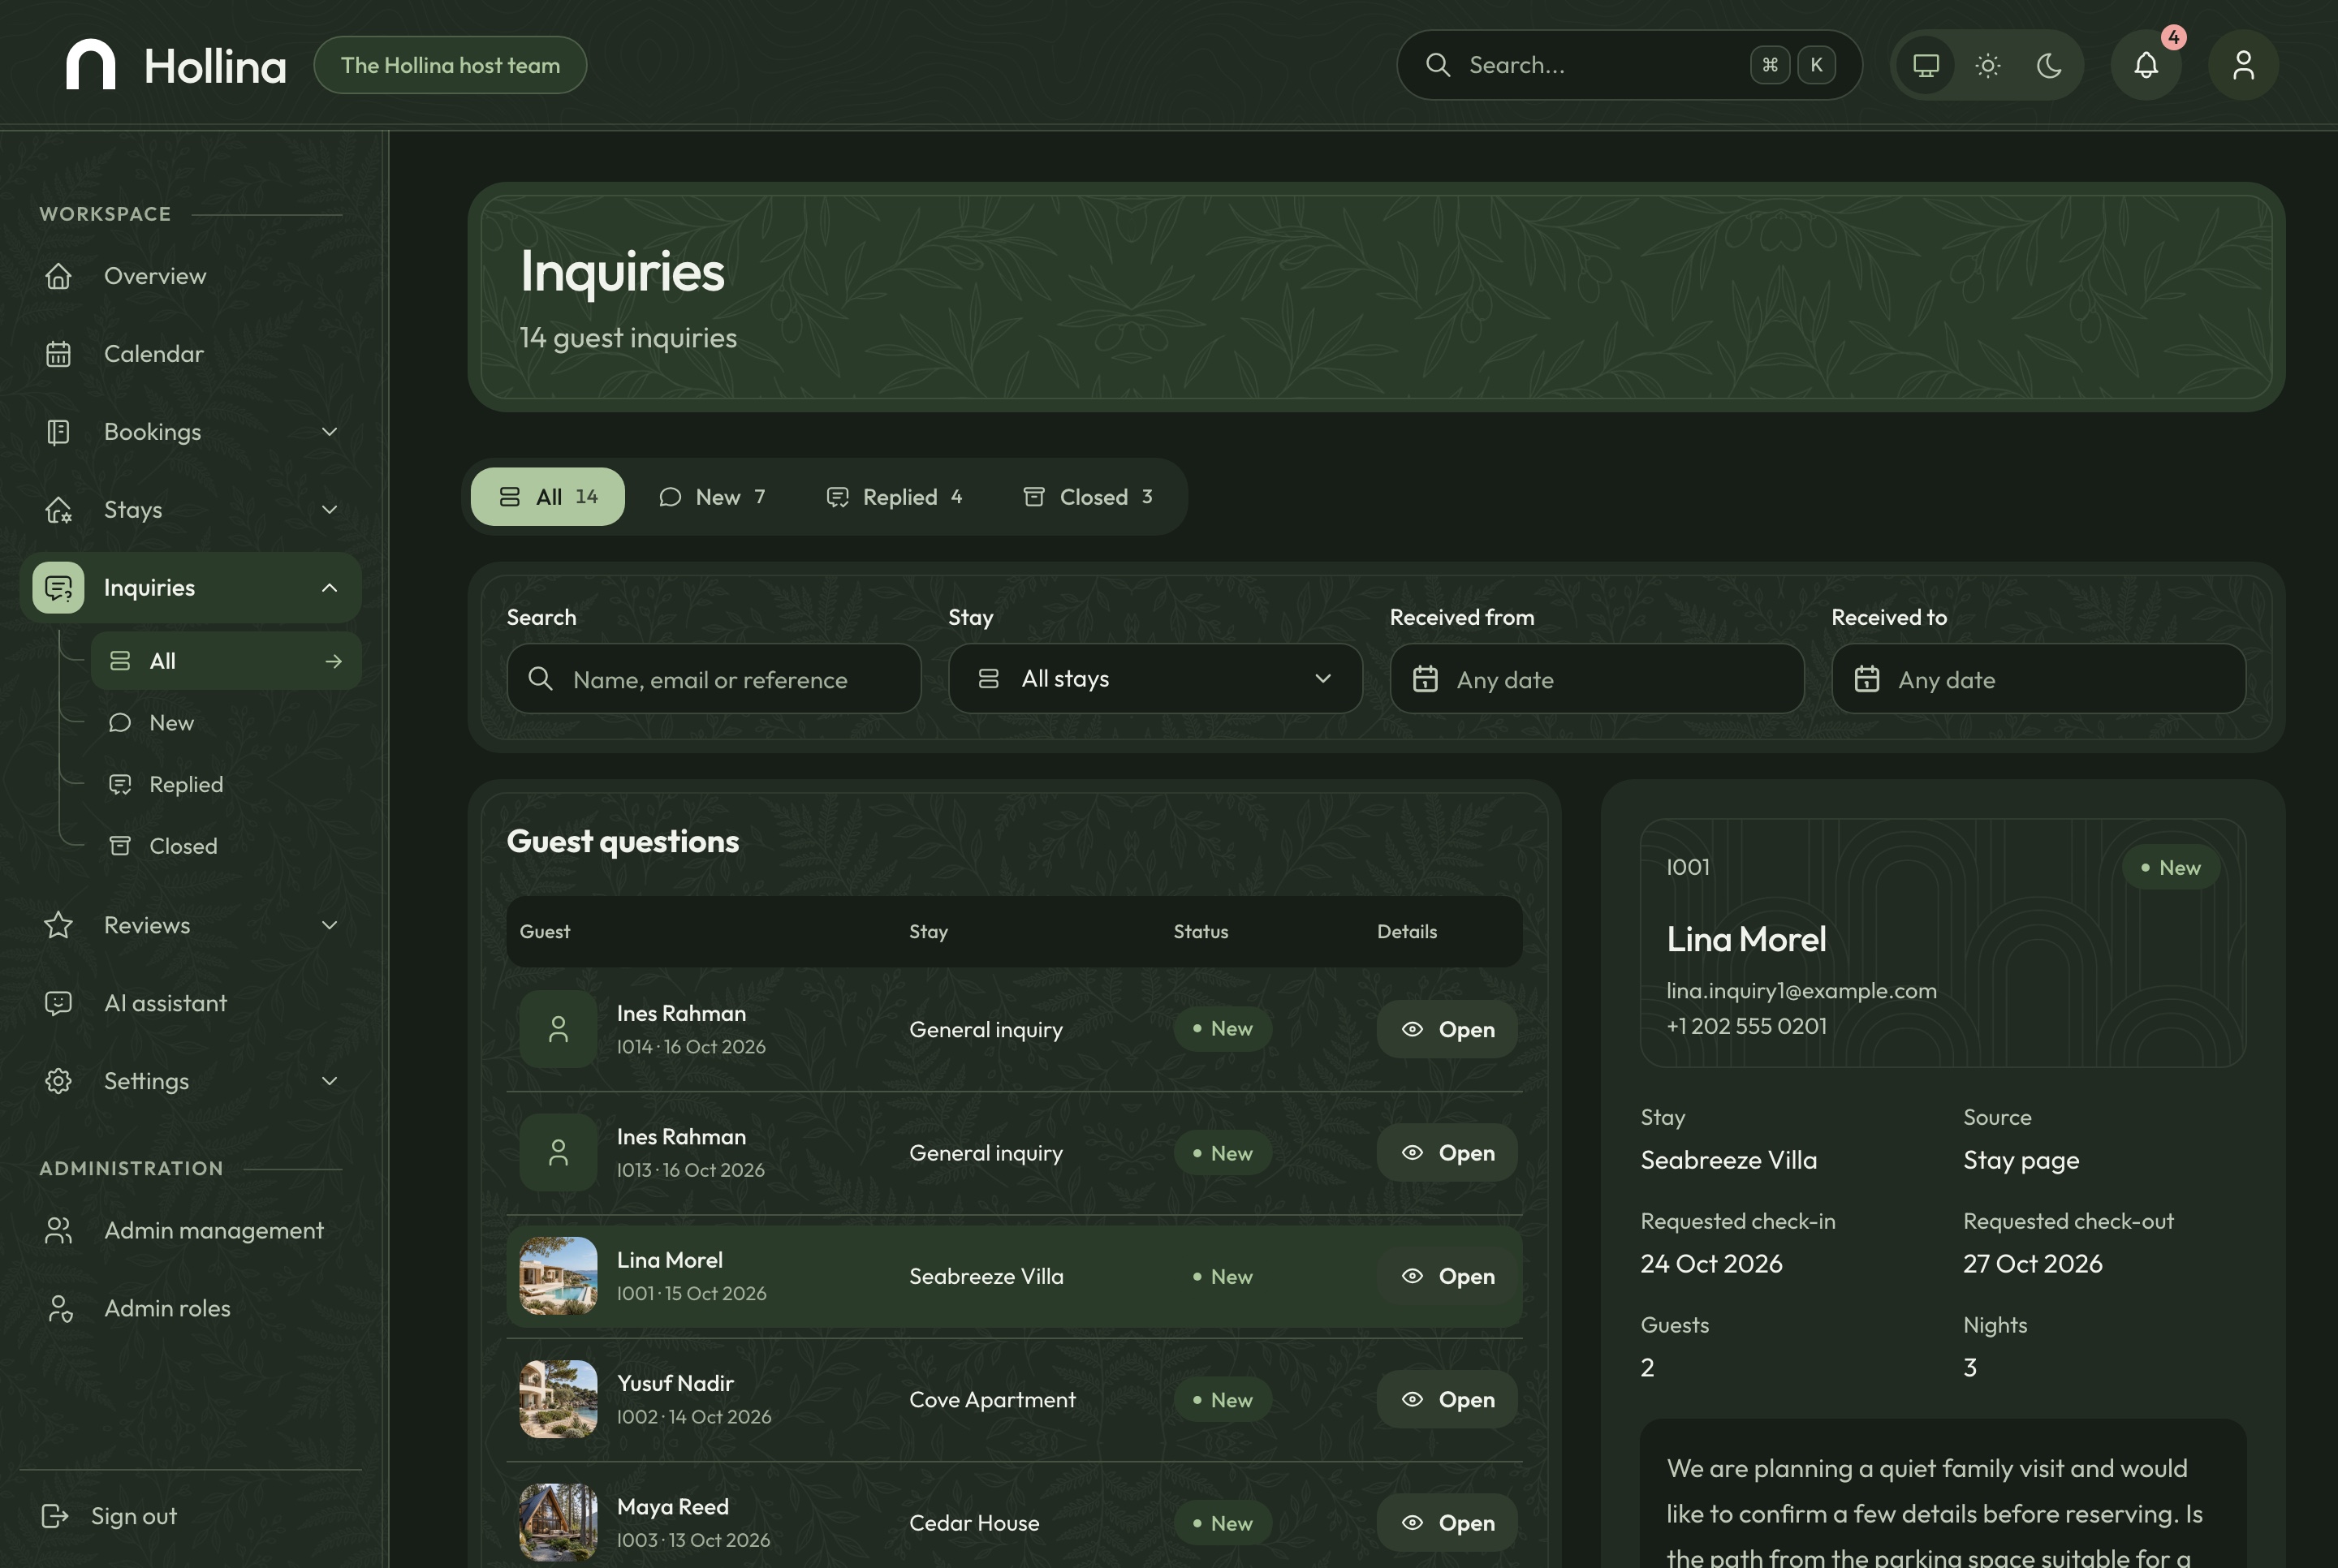Expand the Reviews menu
The height and width of the screenshot is (1568, 2338).
190,925
